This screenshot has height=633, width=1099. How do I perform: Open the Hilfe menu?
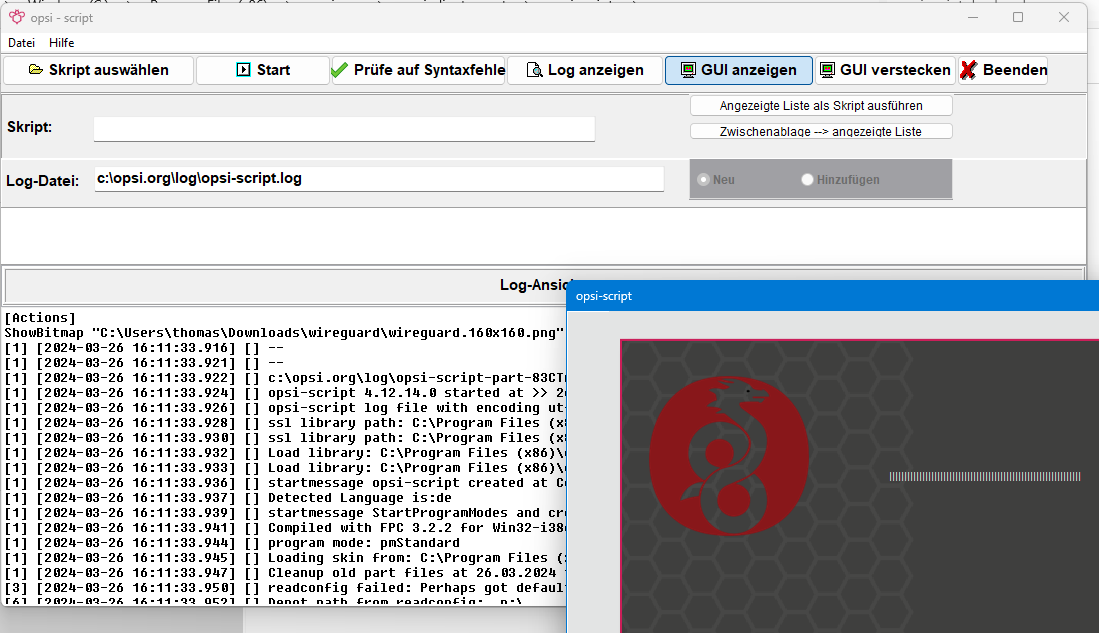point(62,43)
